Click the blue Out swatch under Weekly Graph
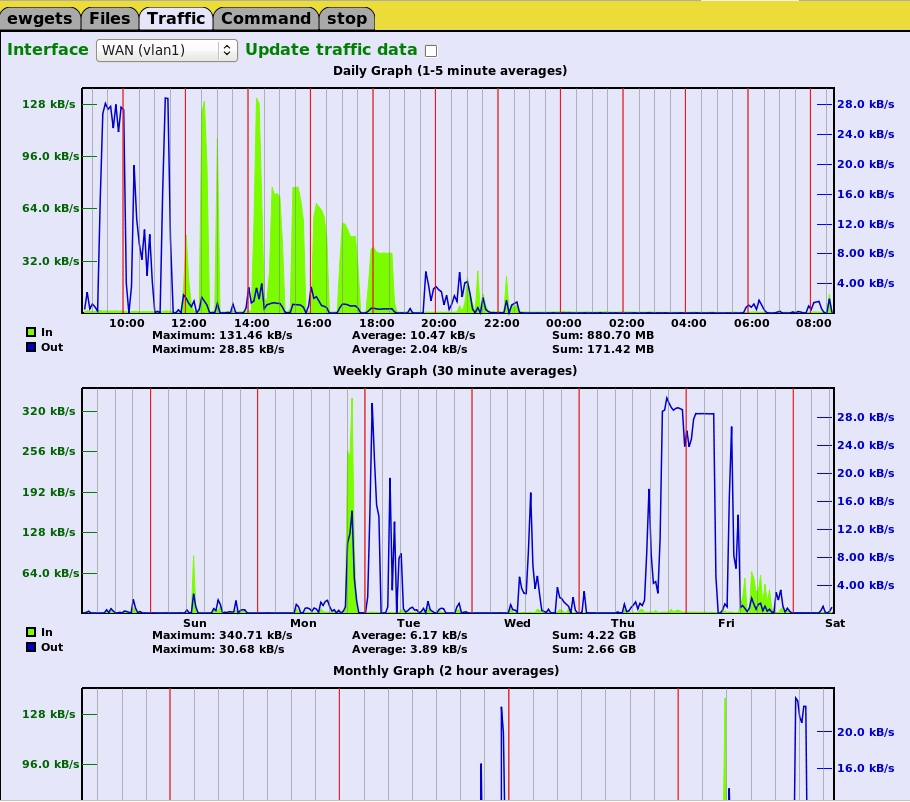This screenshot has height=802, width=910. tap(31, 647)
